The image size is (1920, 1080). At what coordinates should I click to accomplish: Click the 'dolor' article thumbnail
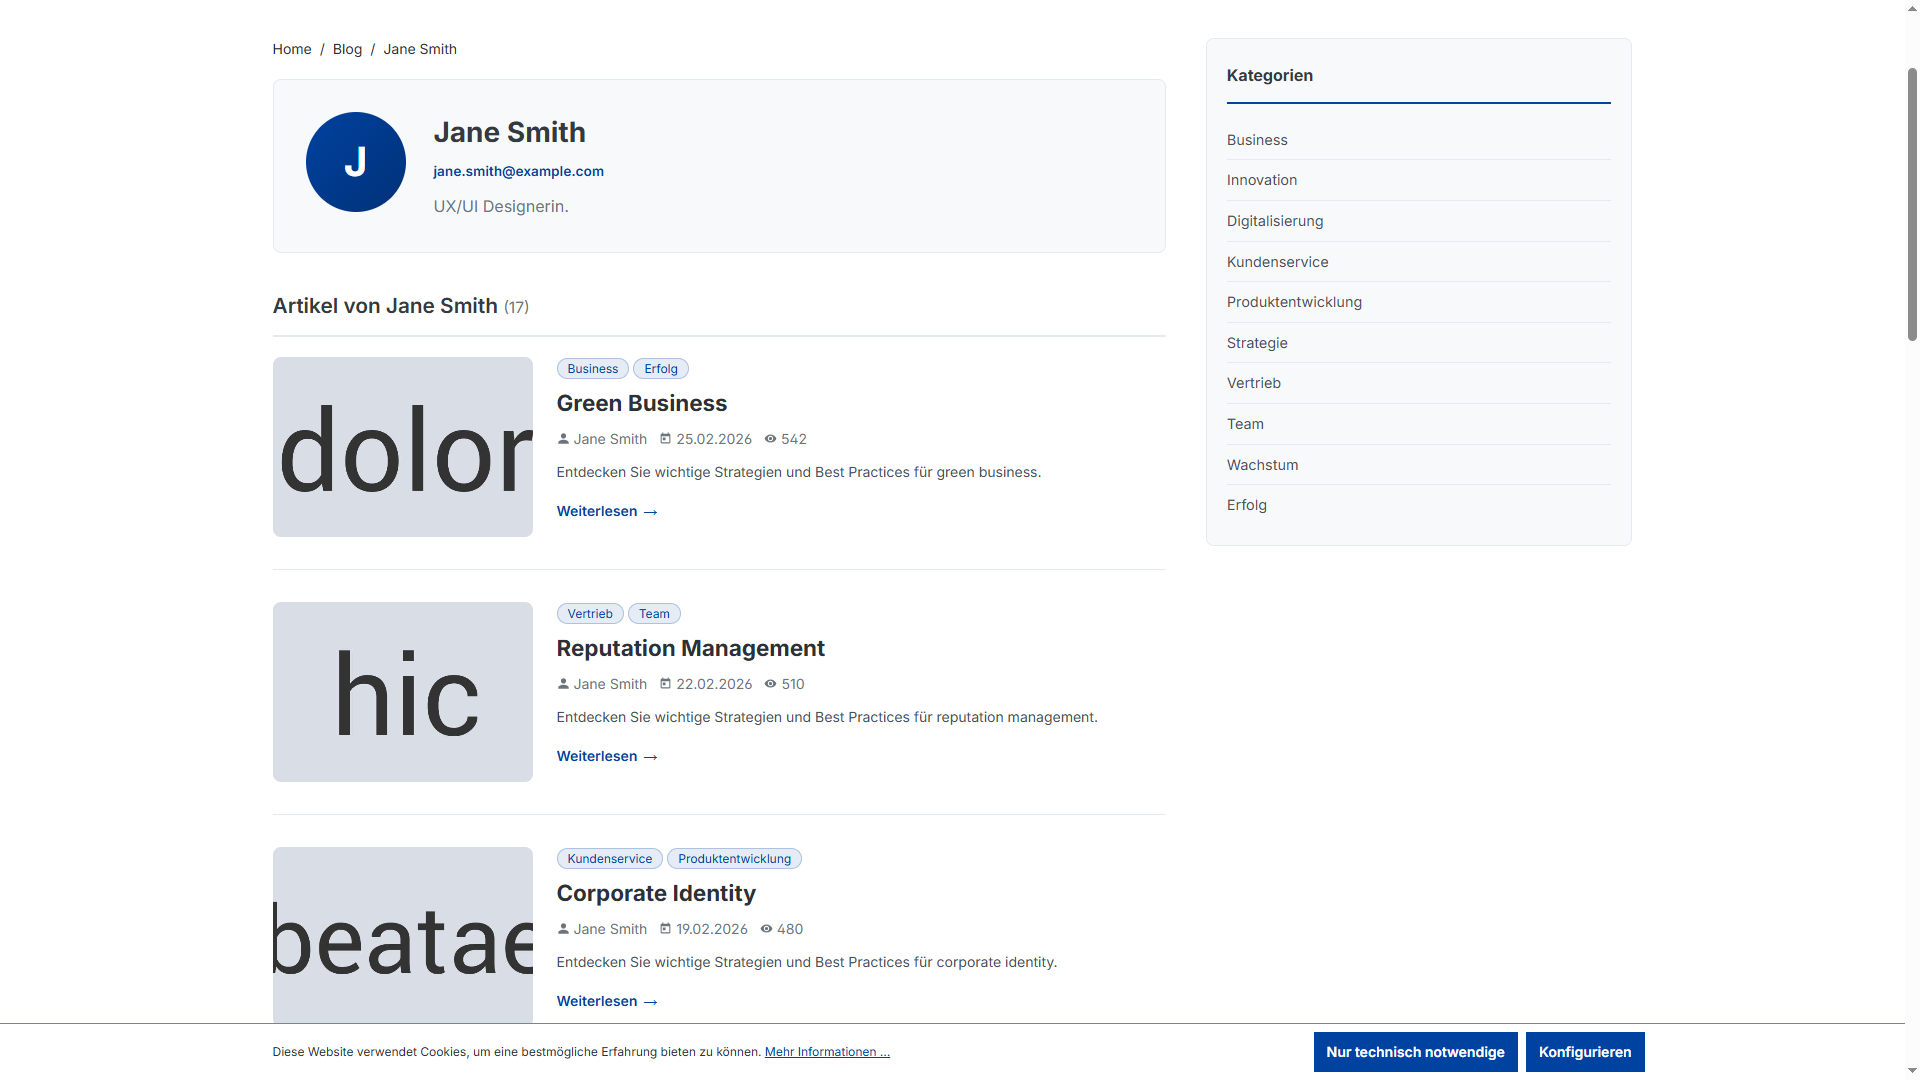click(x=403, y=447)
